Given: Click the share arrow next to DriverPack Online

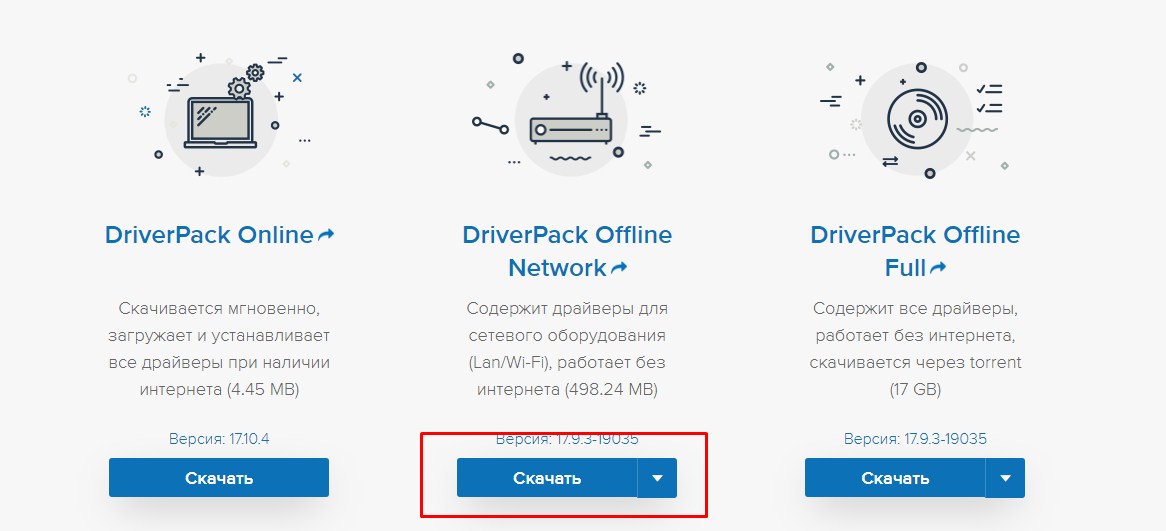Looking at the screenshot, I should point(326,236).
